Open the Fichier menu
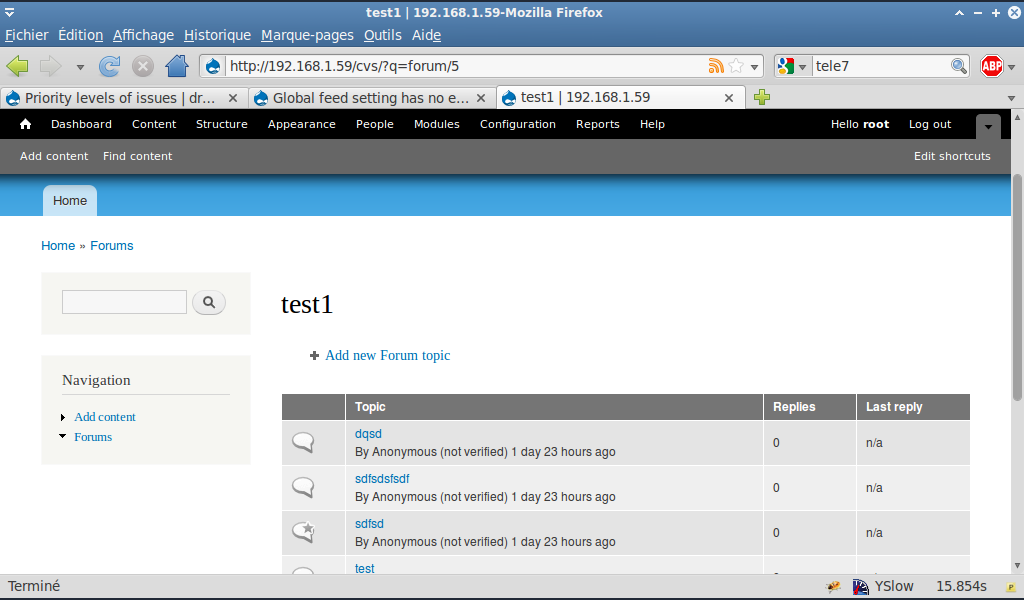 tap(27, 35)
